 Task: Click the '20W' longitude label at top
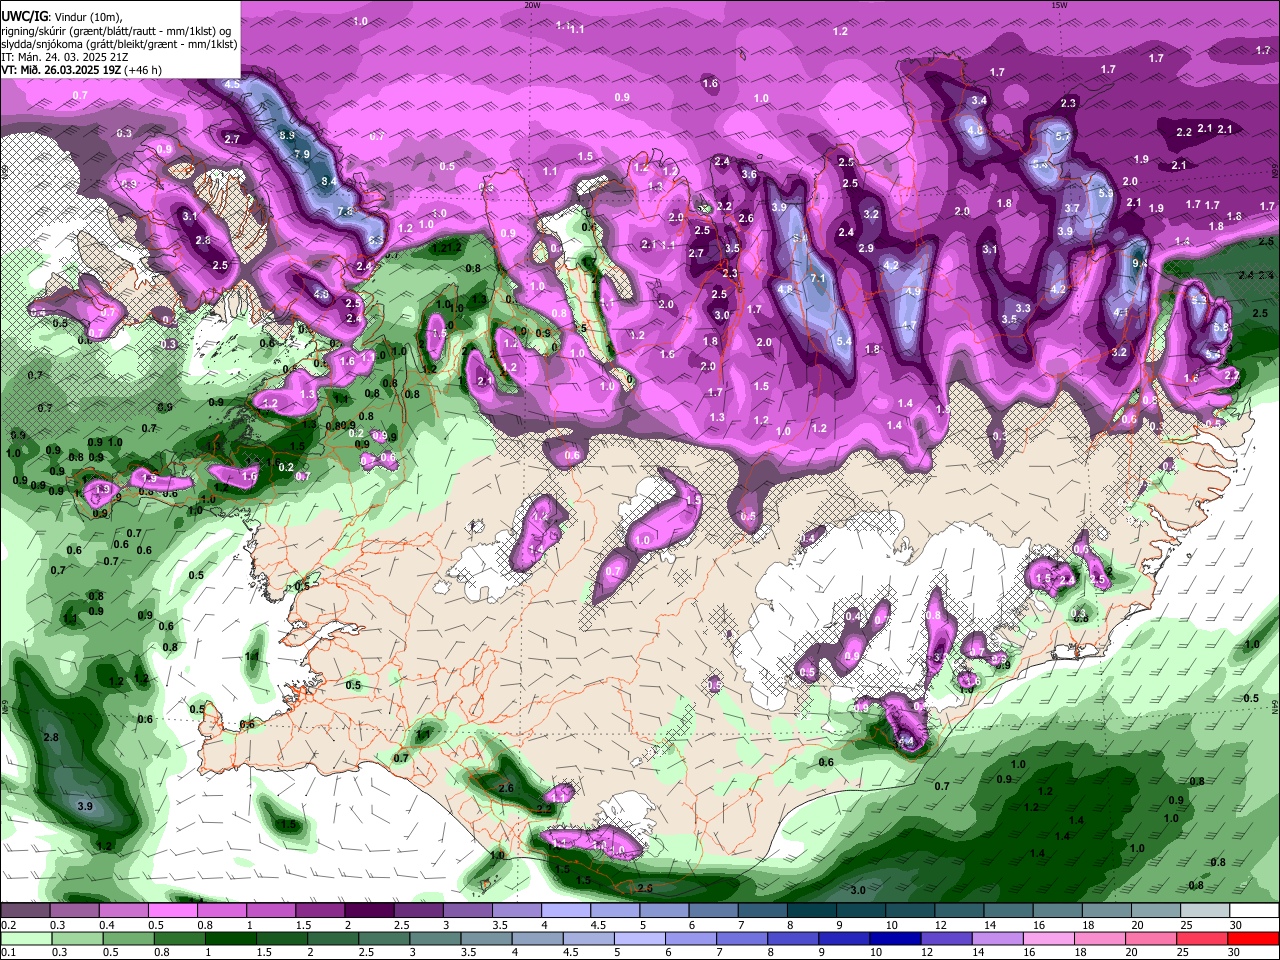click(x=533, y=5)
